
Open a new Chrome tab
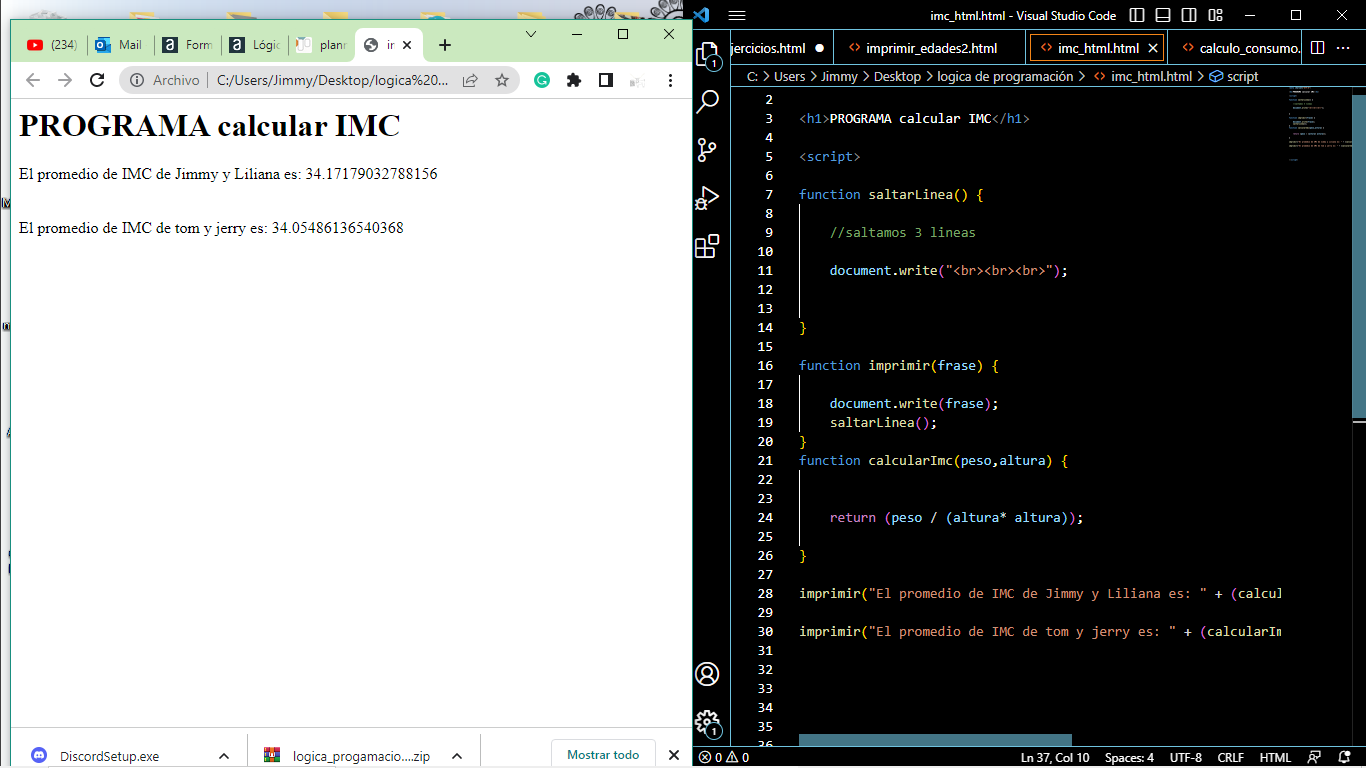pos(445,45)
